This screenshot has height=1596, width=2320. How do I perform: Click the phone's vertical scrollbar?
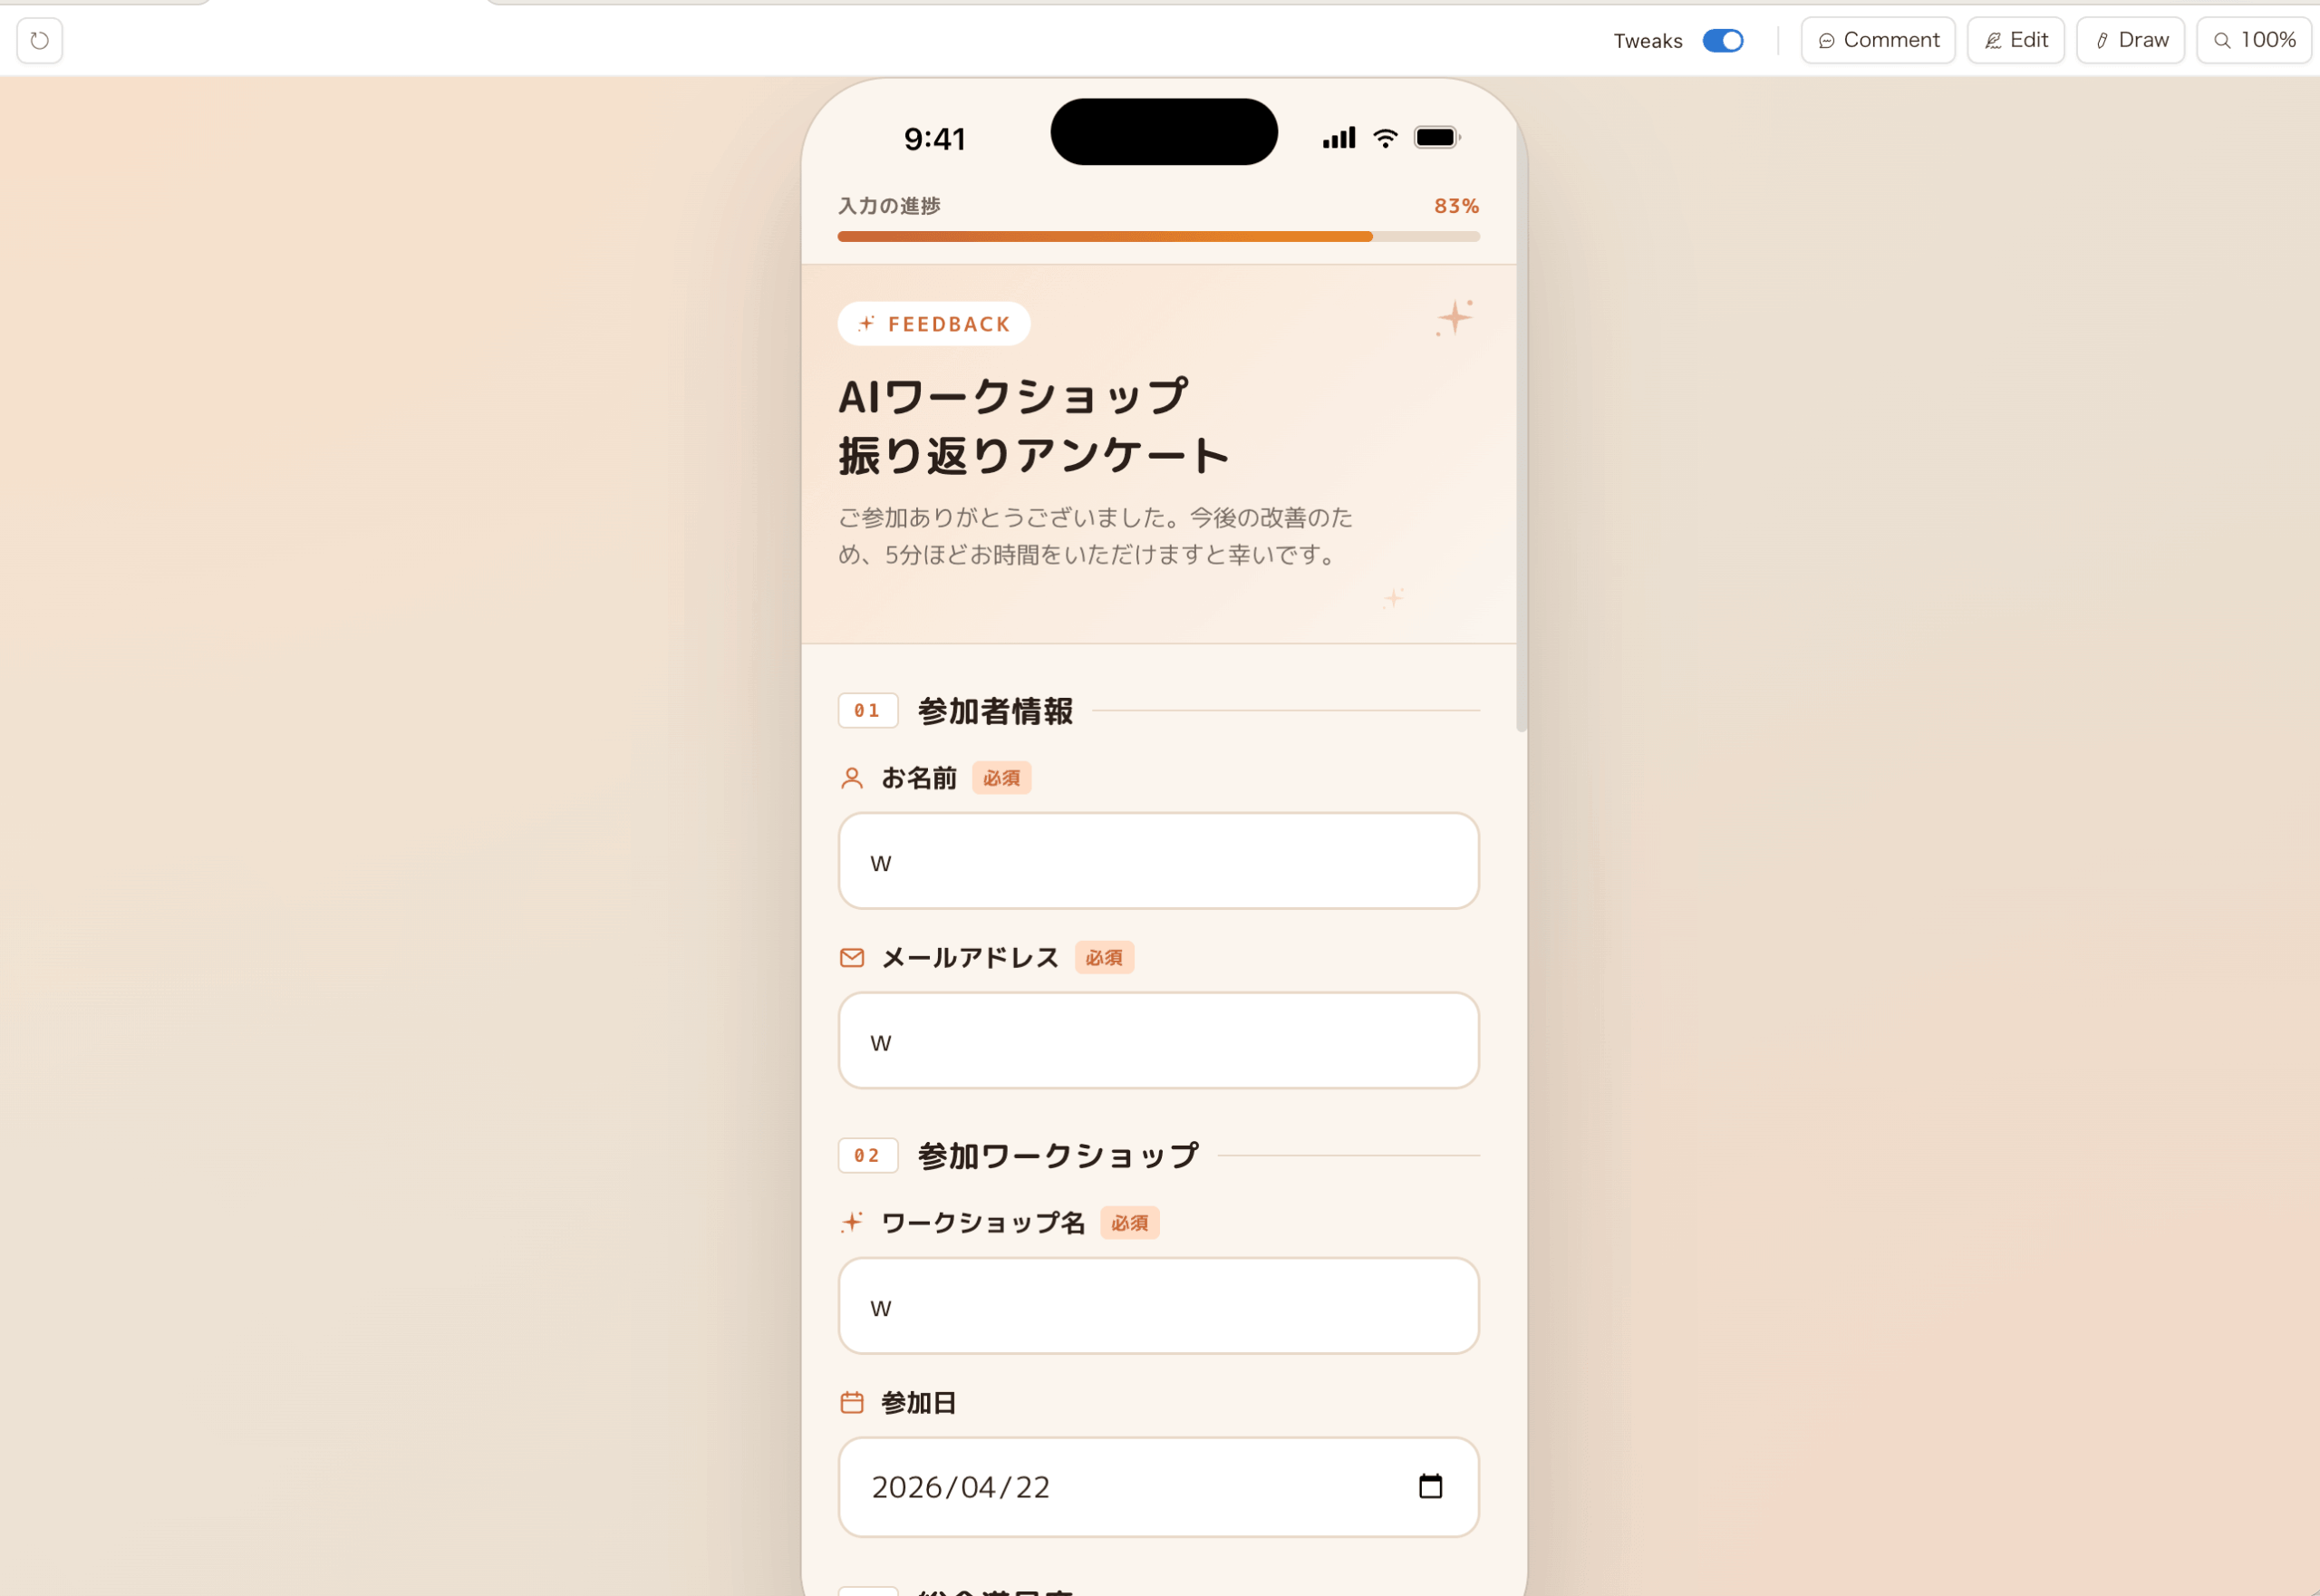click(x=1521, y=430)
